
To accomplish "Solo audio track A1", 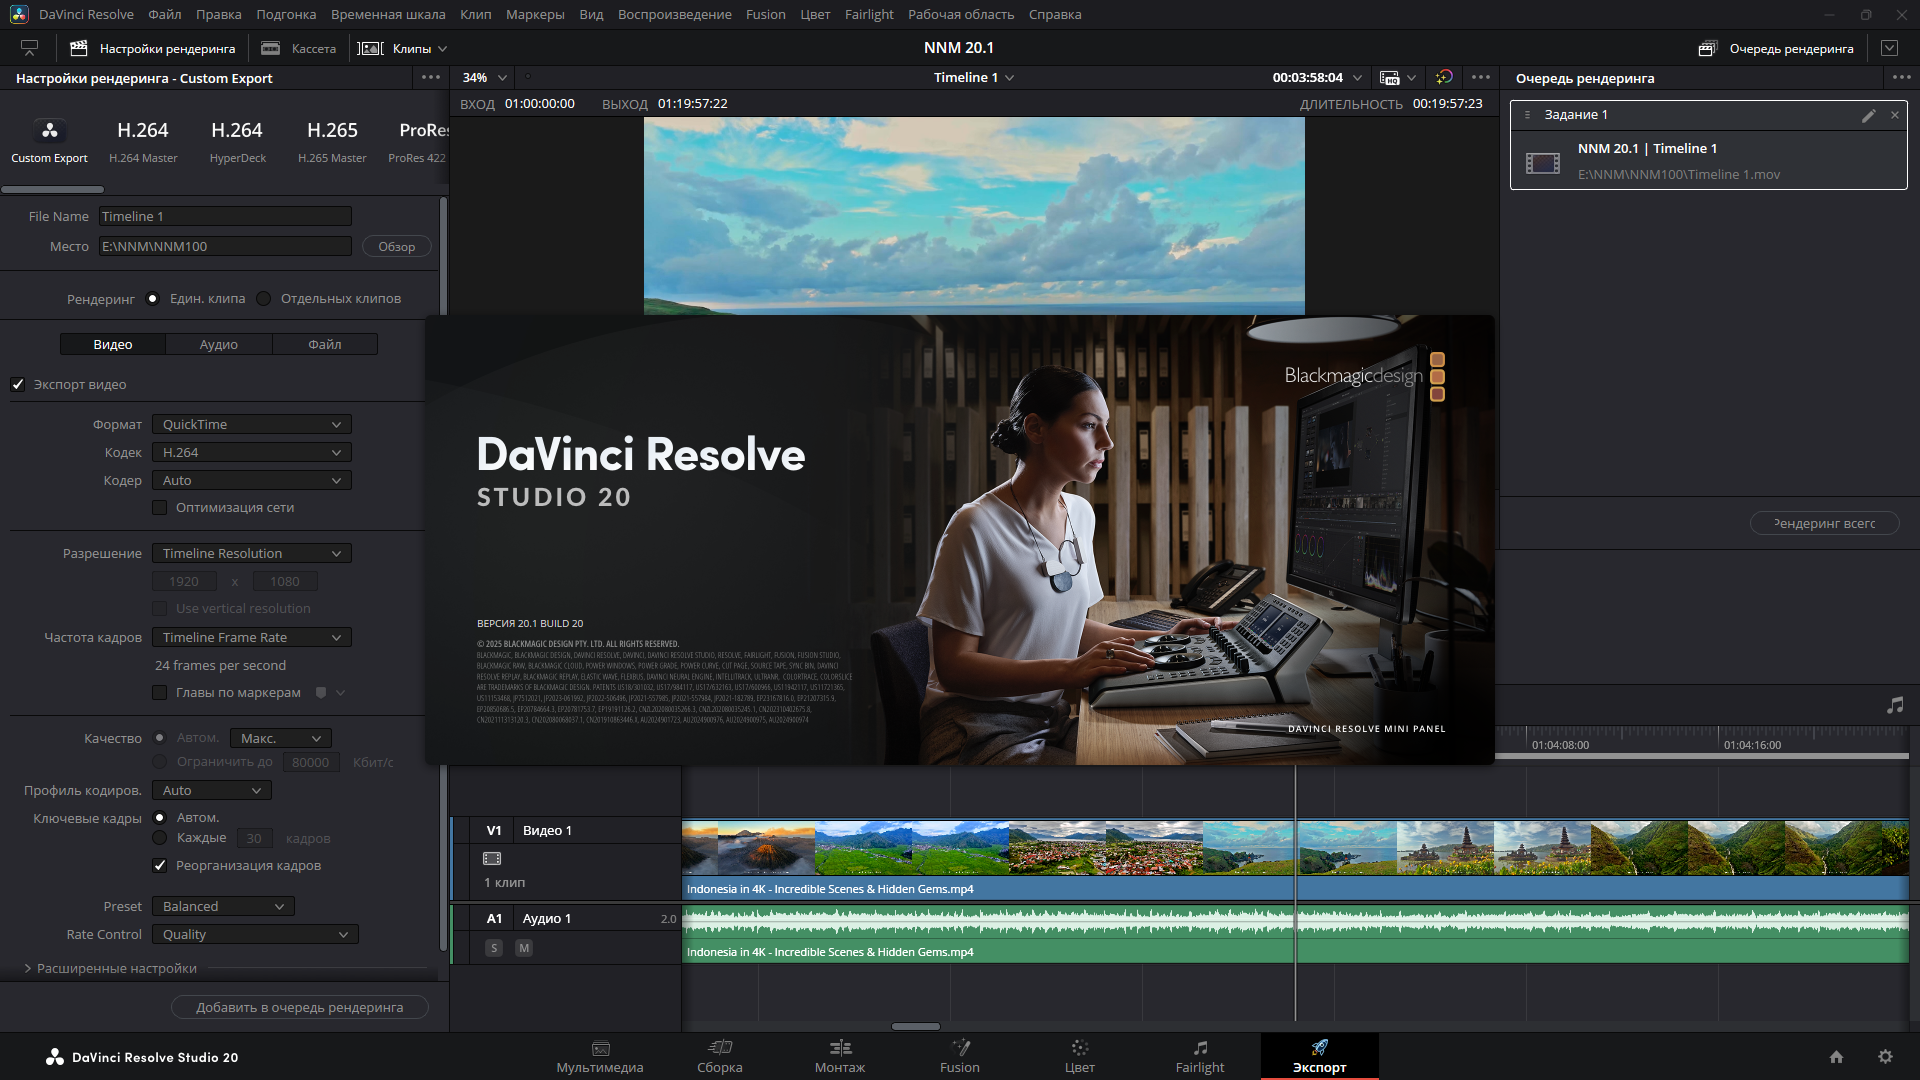I will tap(494, 948).
